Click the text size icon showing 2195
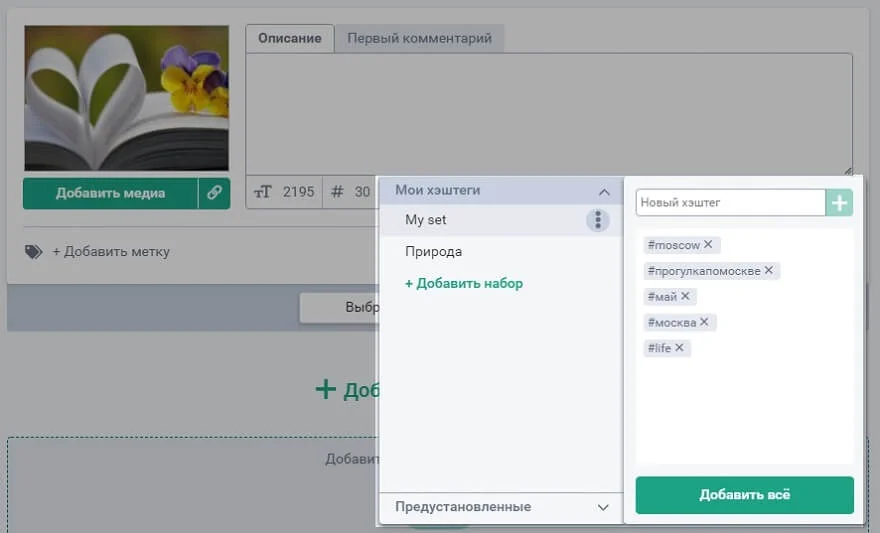 [x=263, y=192]
